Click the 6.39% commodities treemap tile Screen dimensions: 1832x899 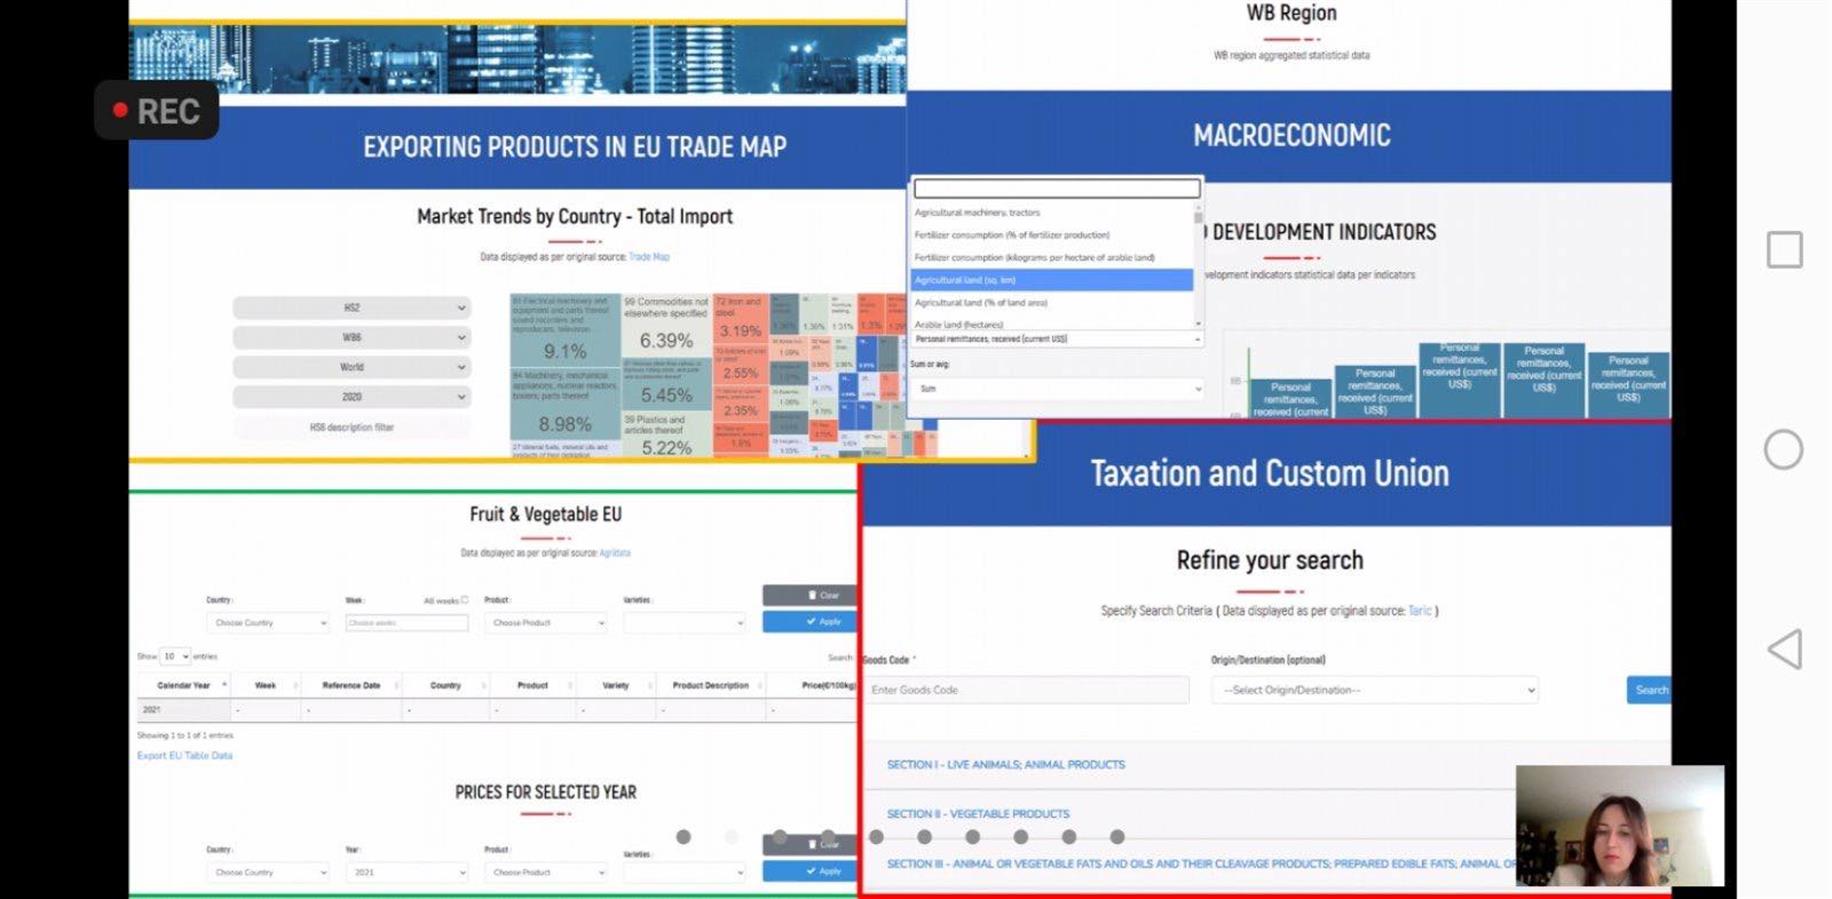666,325
